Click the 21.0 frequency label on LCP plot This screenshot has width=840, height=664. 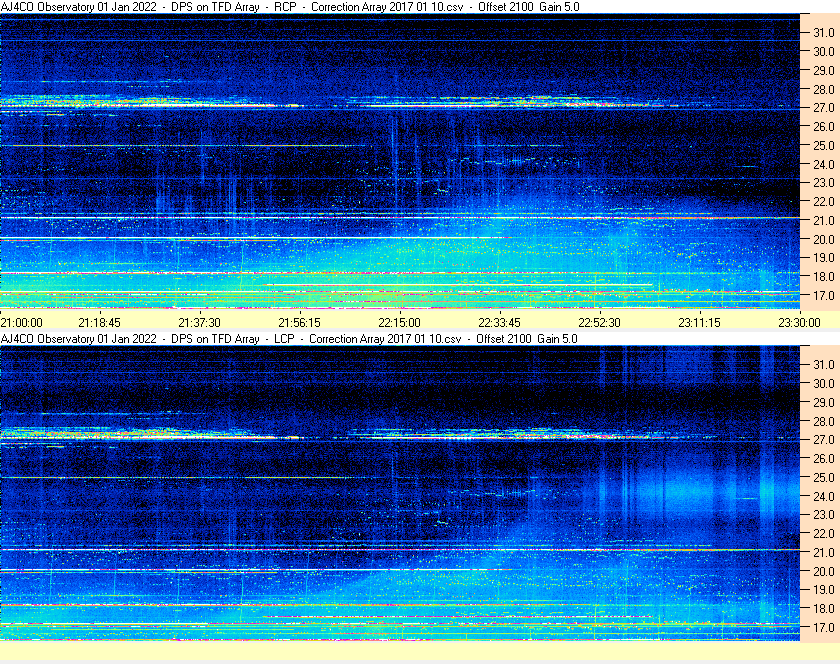click(x=824, y=553)
